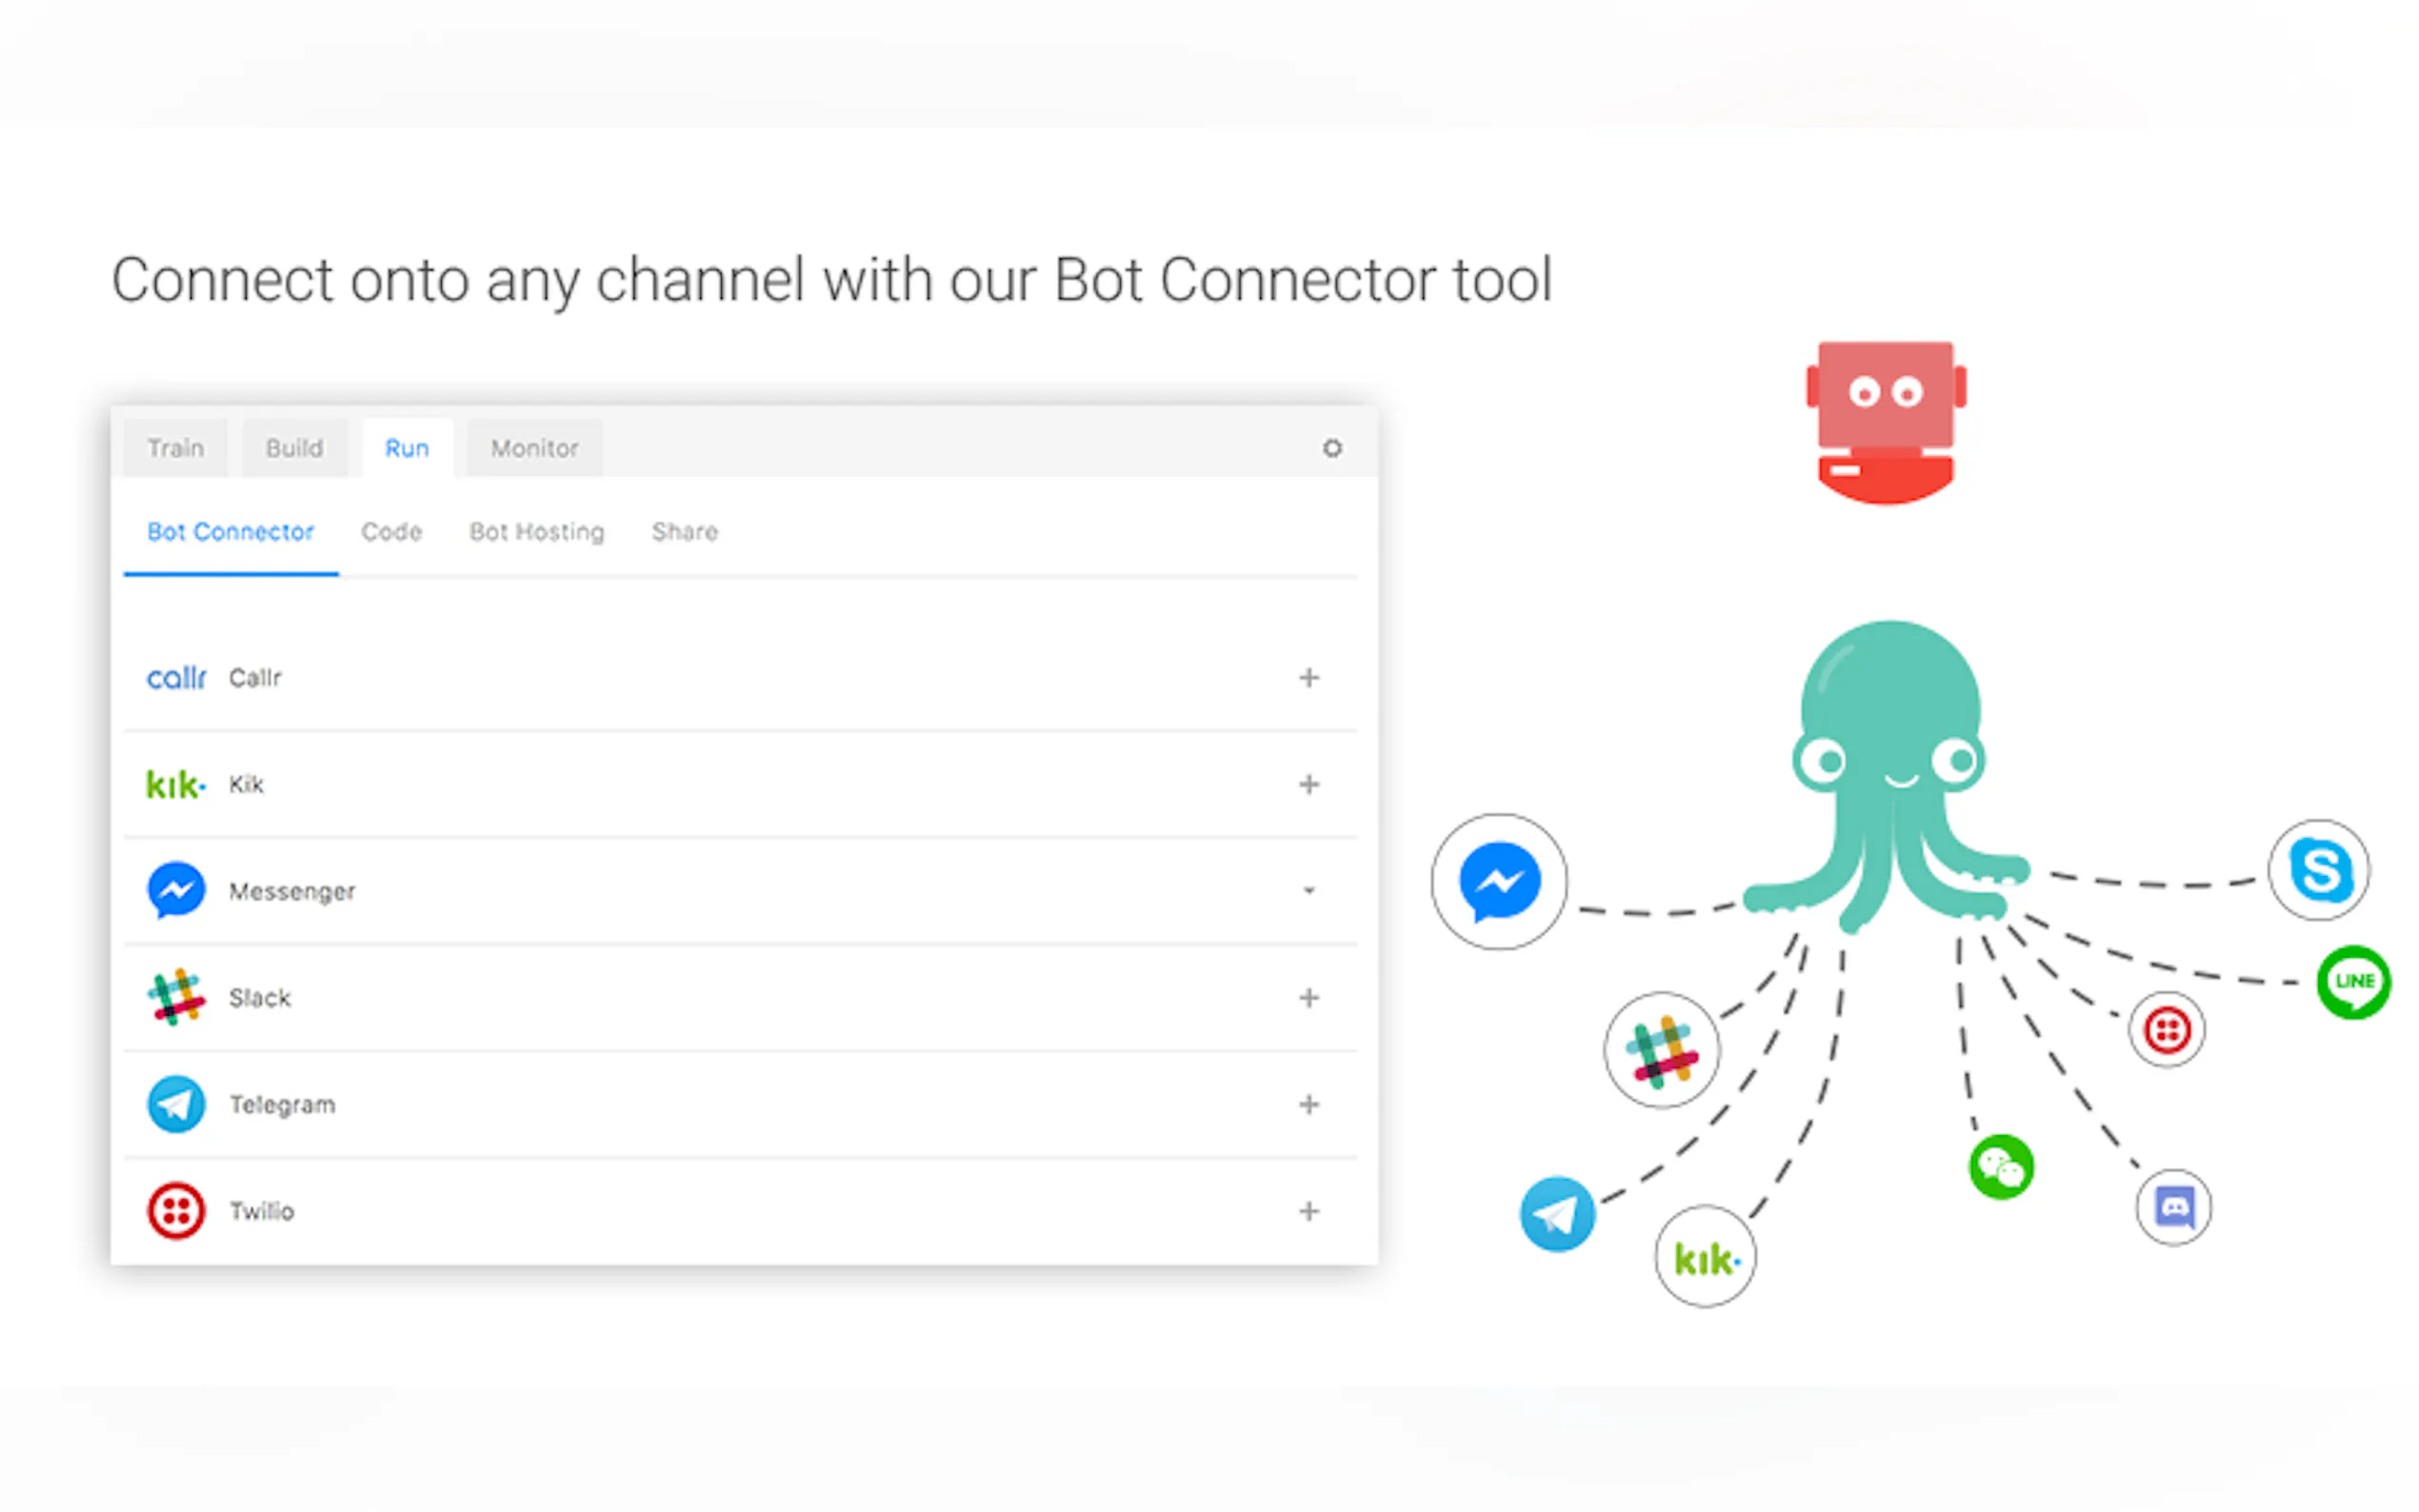This screenshot has height=1512, width=2419.
Task: Expand the Callr channel row
Action: [x=1309, y=678]
